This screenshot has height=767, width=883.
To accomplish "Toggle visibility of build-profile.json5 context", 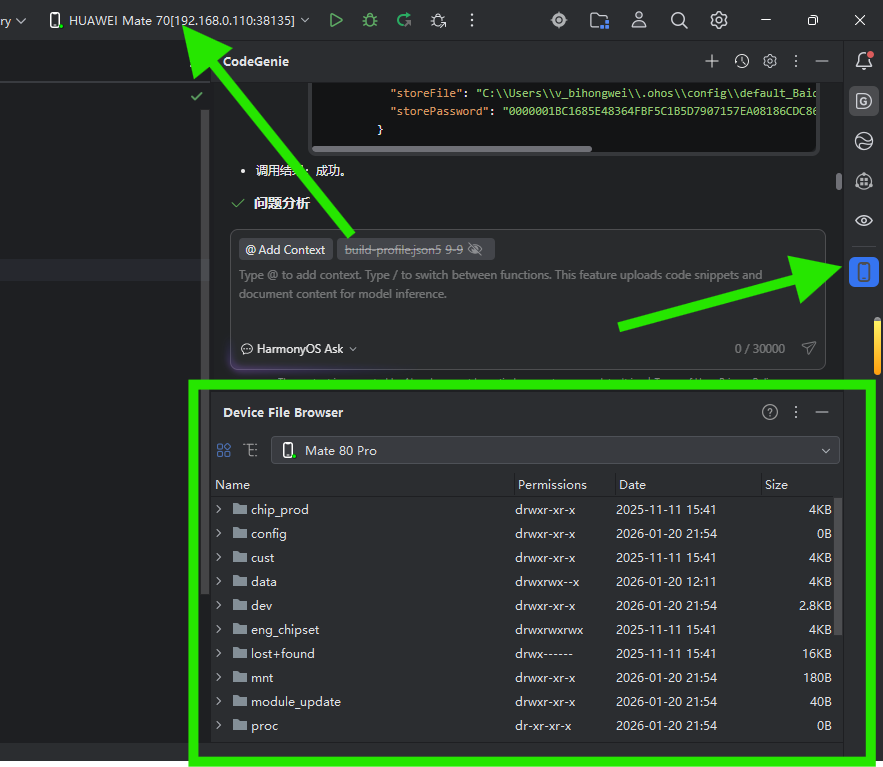I will 475,249.
